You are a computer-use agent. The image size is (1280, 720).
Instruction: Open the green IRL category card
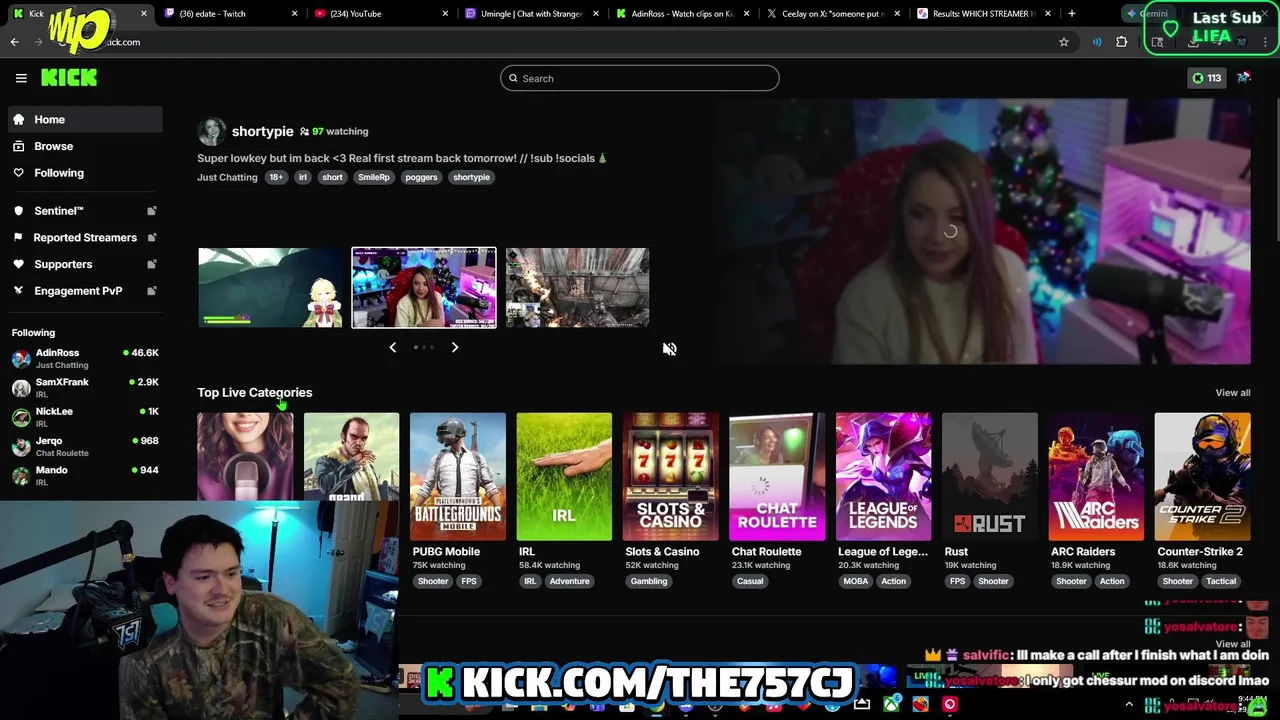tap(564, 477)
